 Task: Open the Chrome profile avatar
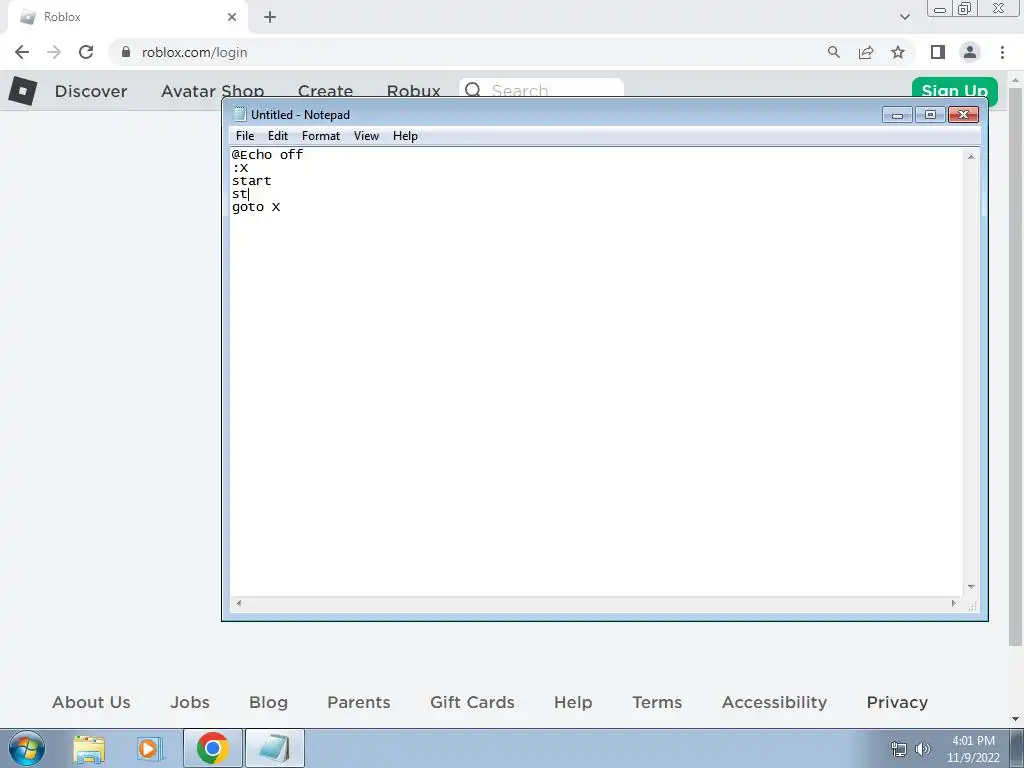[970, 52]
